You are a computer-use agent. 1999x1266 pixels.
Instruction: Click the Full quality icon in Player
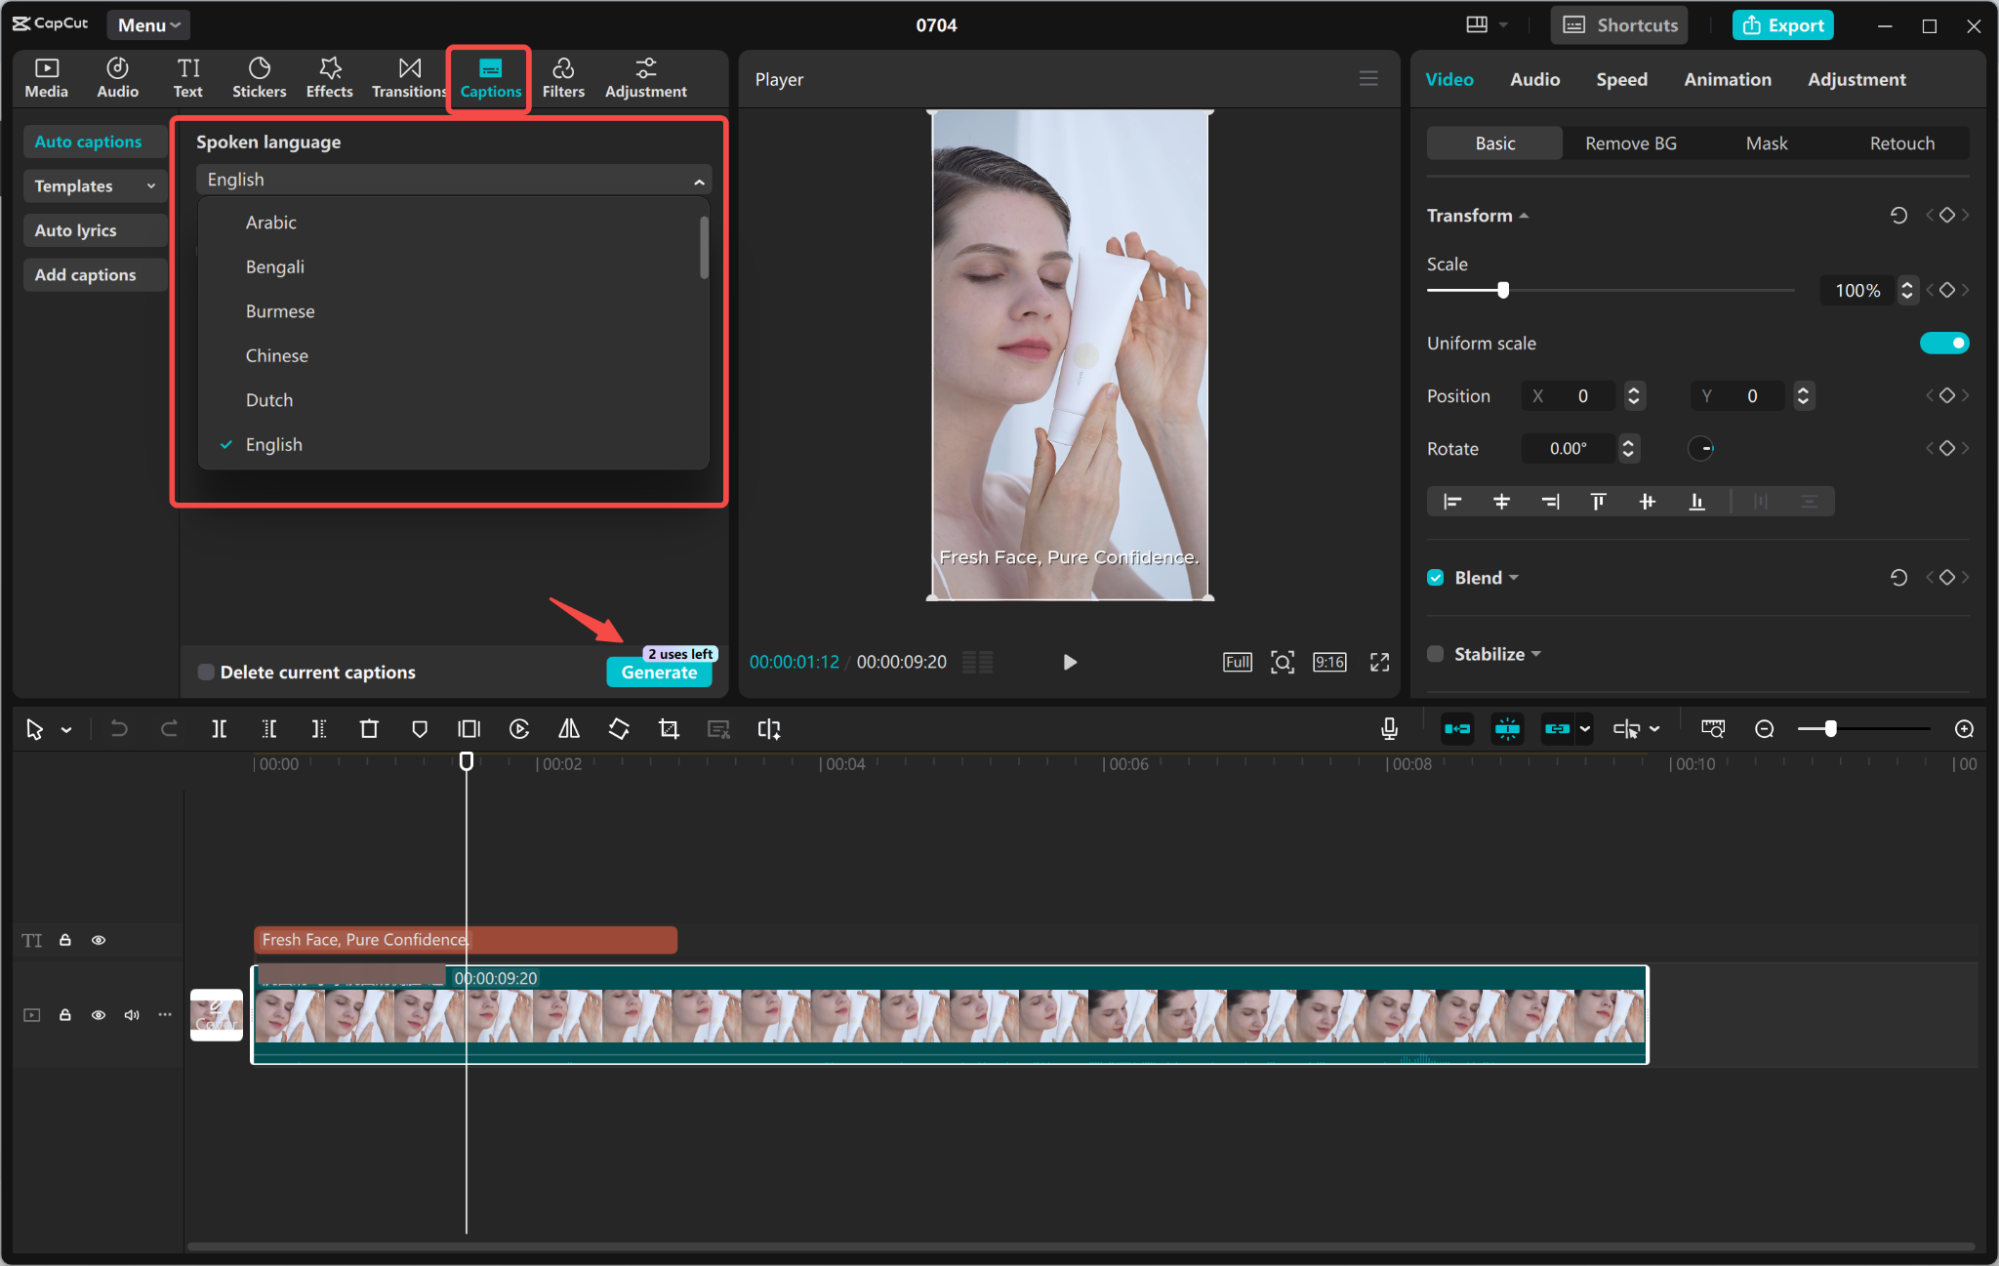point(1237,662)
